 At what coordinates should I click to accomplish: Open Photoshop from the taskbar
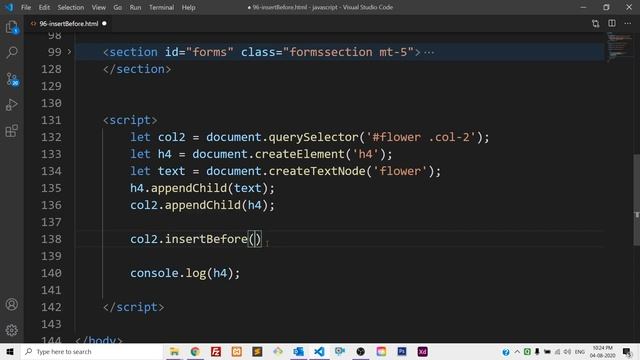[x=402, y=351]
